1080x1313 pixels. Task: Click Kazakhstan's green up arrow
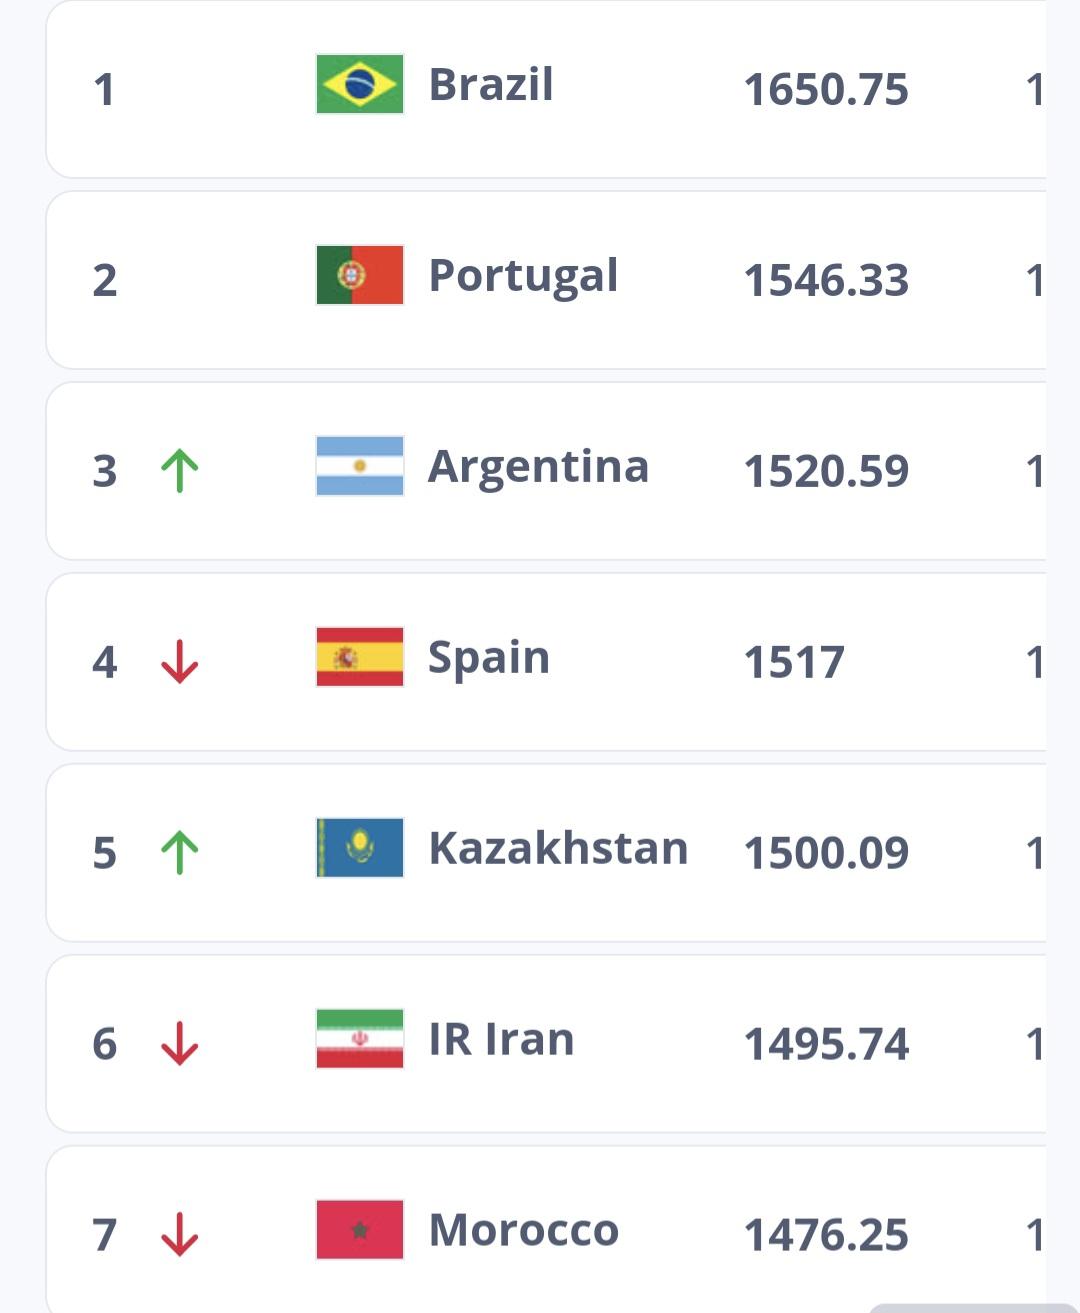180,852
